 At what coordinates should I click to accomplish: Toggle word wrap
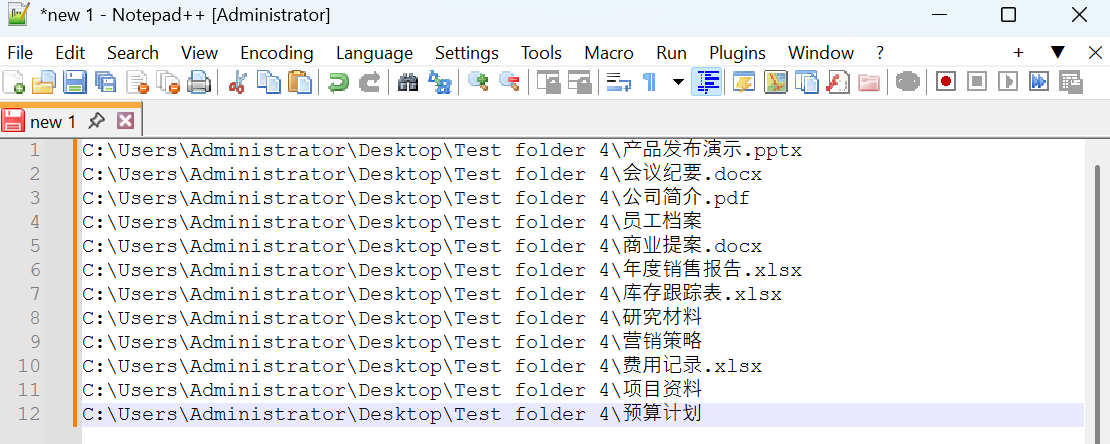click(619, 82)
